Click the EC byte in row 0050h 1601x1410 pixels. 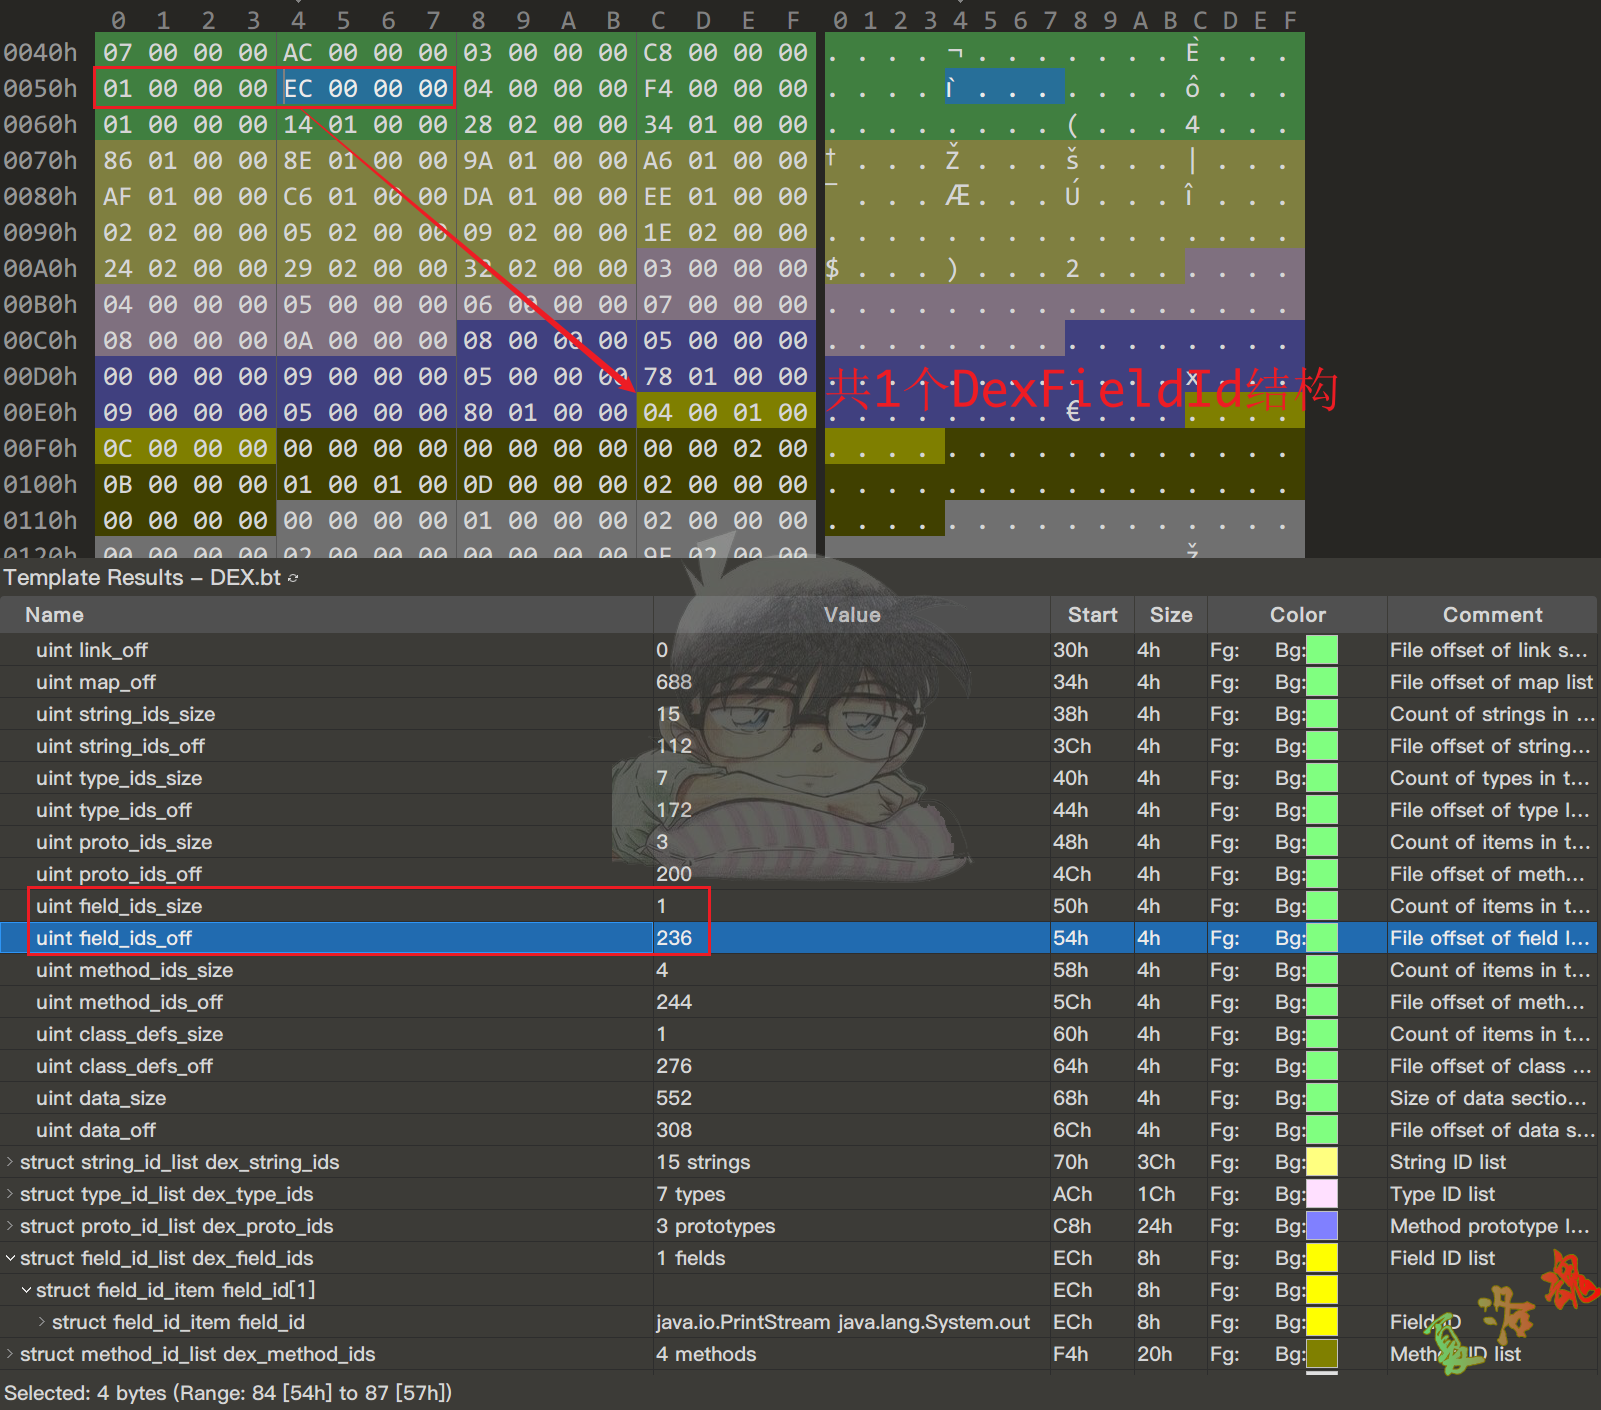(298, 89)
